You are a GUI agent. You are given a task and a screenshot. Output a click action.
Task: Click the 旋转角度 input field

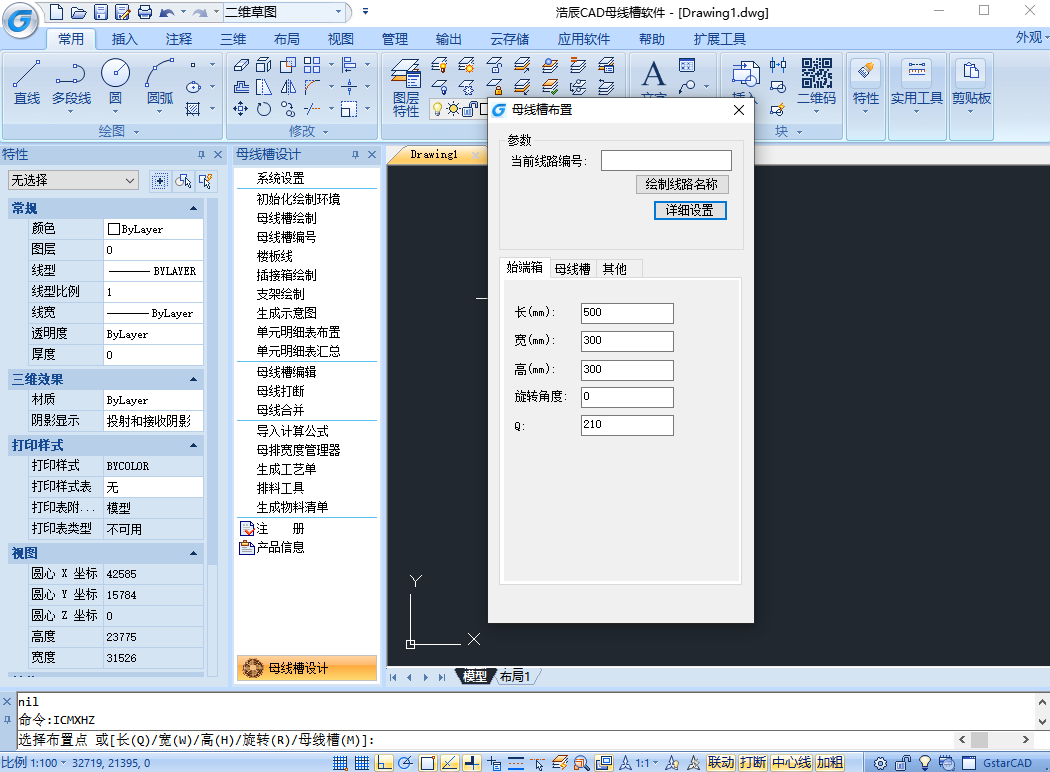click(x=627, y=397)
